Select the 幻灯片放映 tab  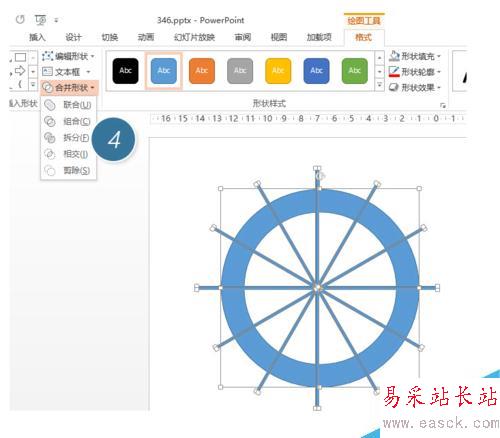coord(194,37)
